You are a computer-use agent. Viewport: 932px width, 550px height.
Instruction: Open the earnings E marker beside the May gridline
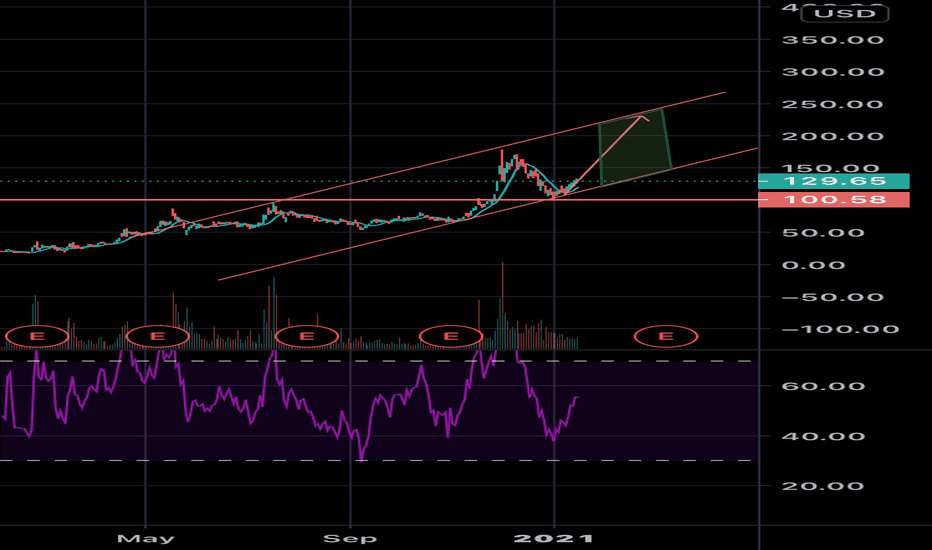pos(158,337)
